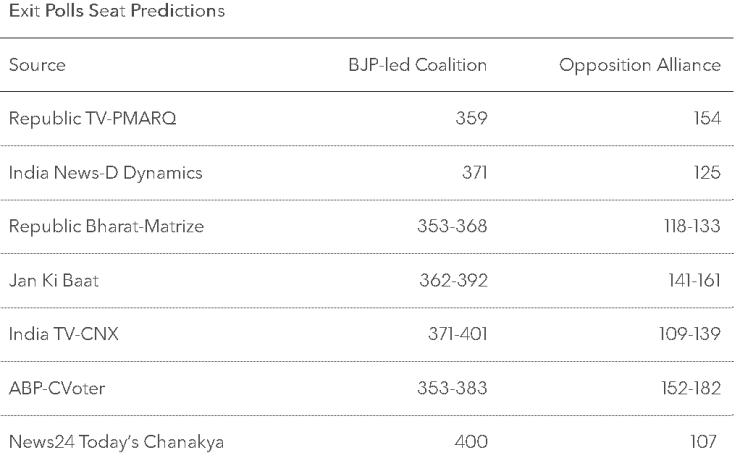Select the 353-368 seat range cell

[455, 227]
